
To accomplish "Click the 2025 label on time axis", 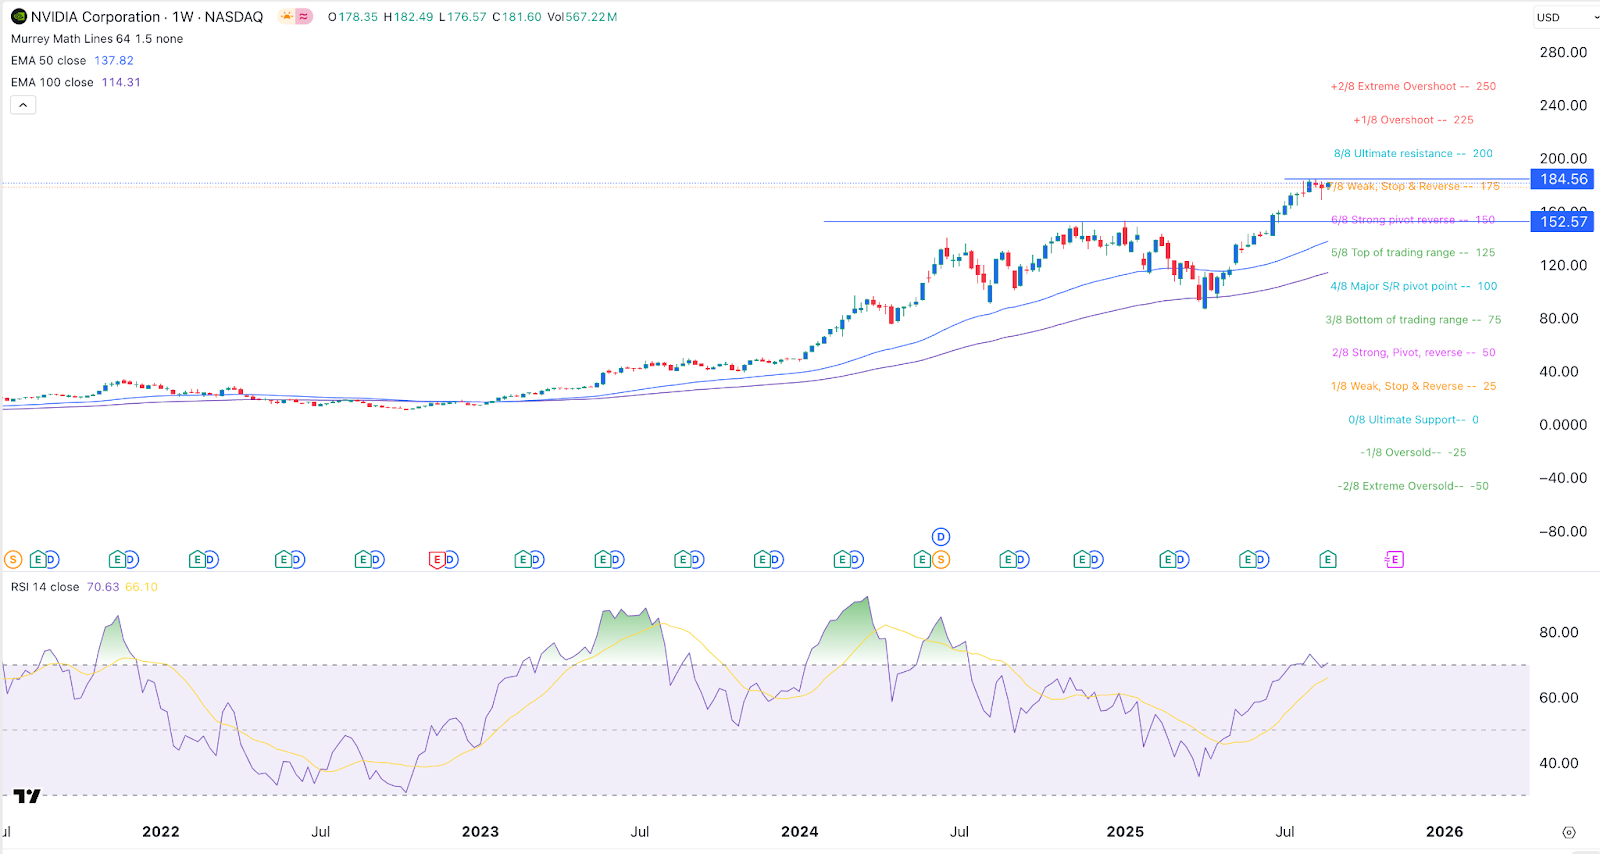I will pos(1125,832).
